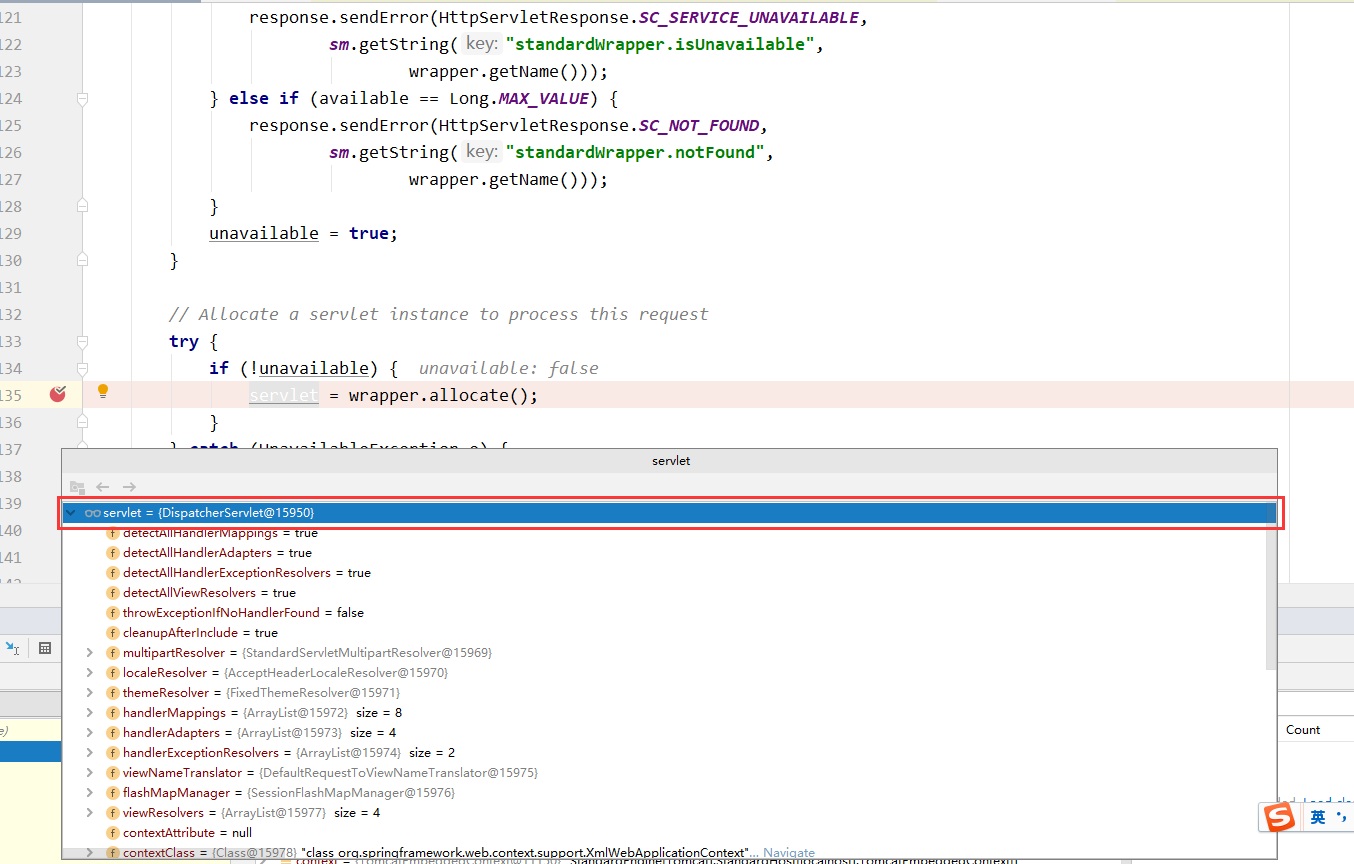Click the 'size = 8' handlerMappings value
Screen dimensions: 1354x864
click(379, 713)
